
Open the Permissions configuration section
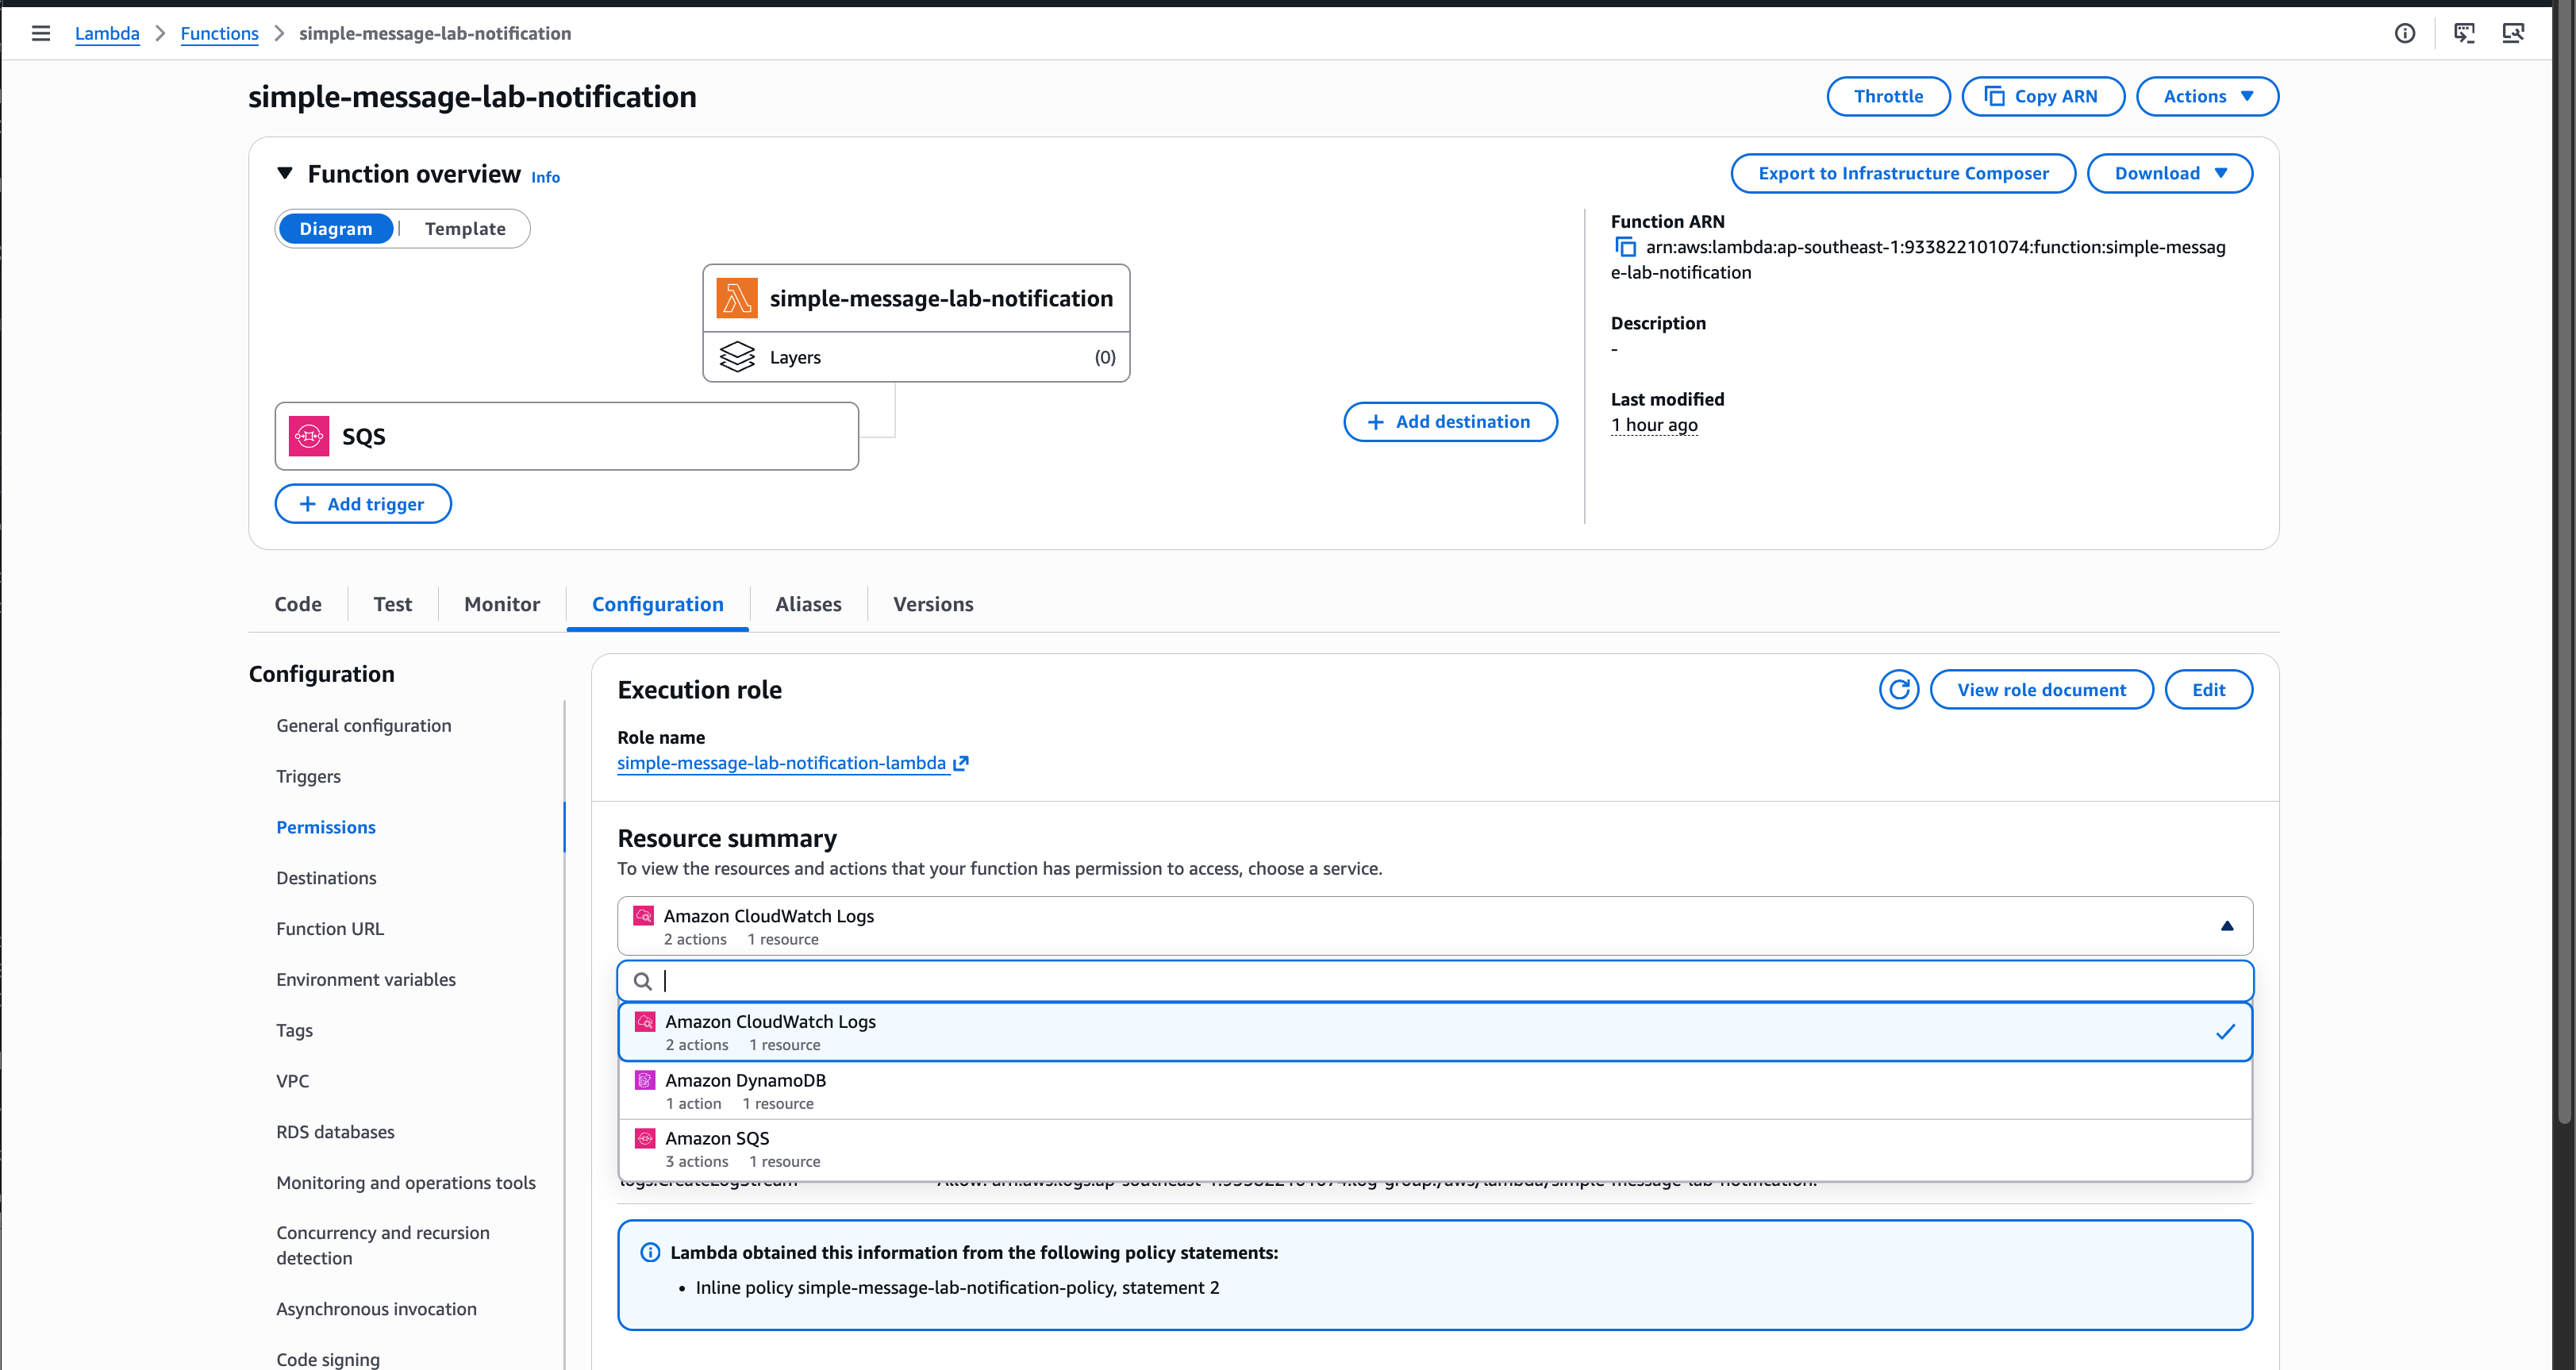pos(326,827)
